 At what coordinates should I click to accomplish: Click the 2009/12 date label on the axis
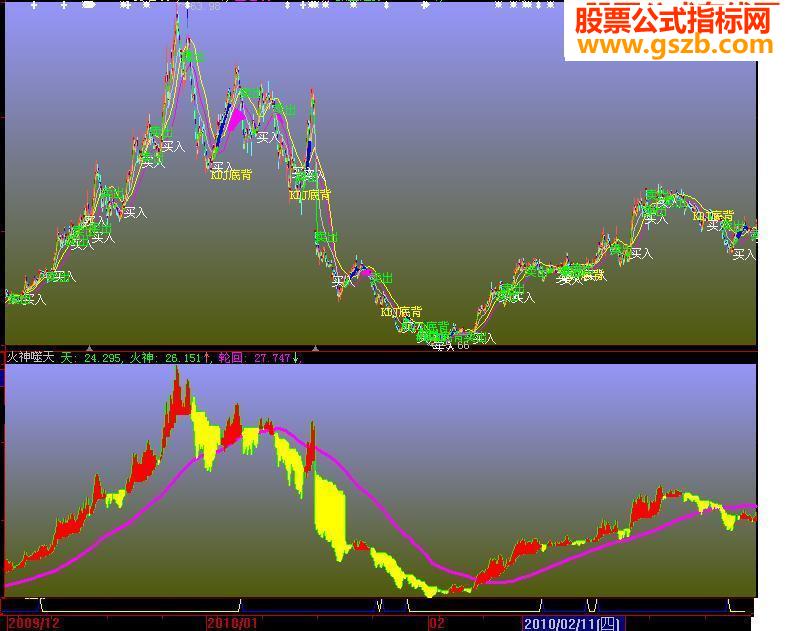[x=33, y=623]
